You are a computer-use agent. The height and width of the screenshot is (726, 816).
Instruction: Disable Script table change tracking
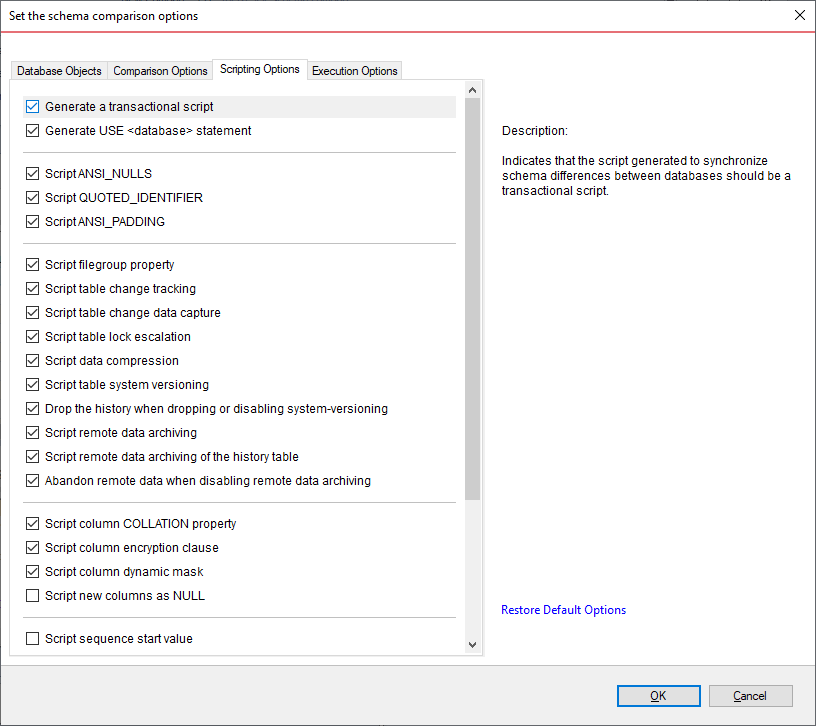(x=33, y=289)
